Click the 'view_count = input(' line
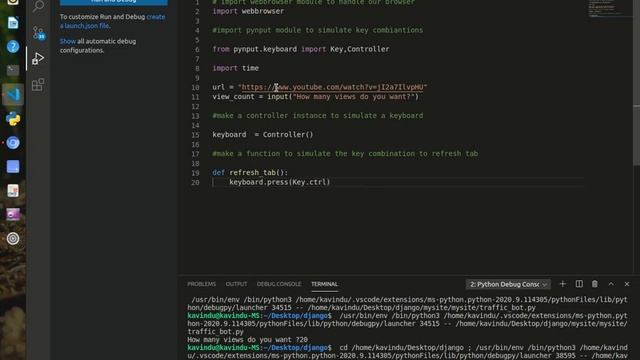This screenshot has width=640, height=360. (x=316, y=97)
